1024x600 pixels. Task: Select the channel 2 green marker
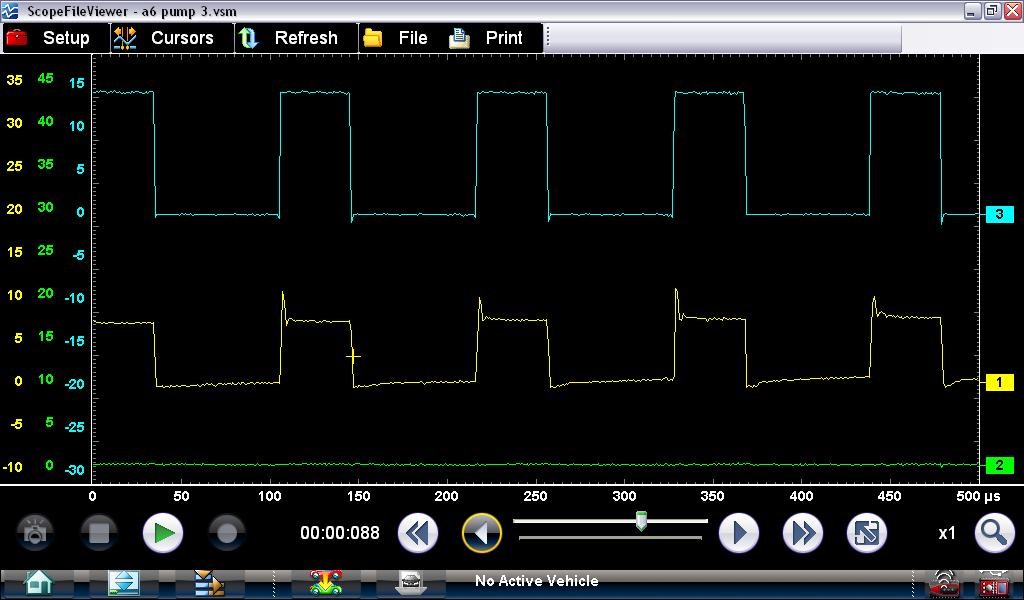[x=999, y=465]
